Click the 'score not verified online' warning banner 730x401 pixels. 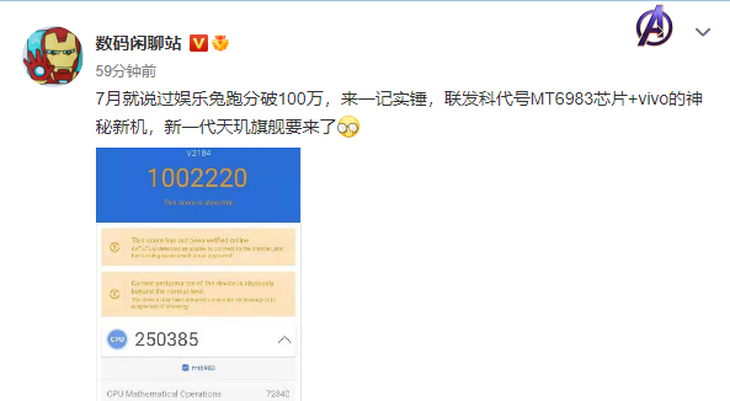point(198,247)
